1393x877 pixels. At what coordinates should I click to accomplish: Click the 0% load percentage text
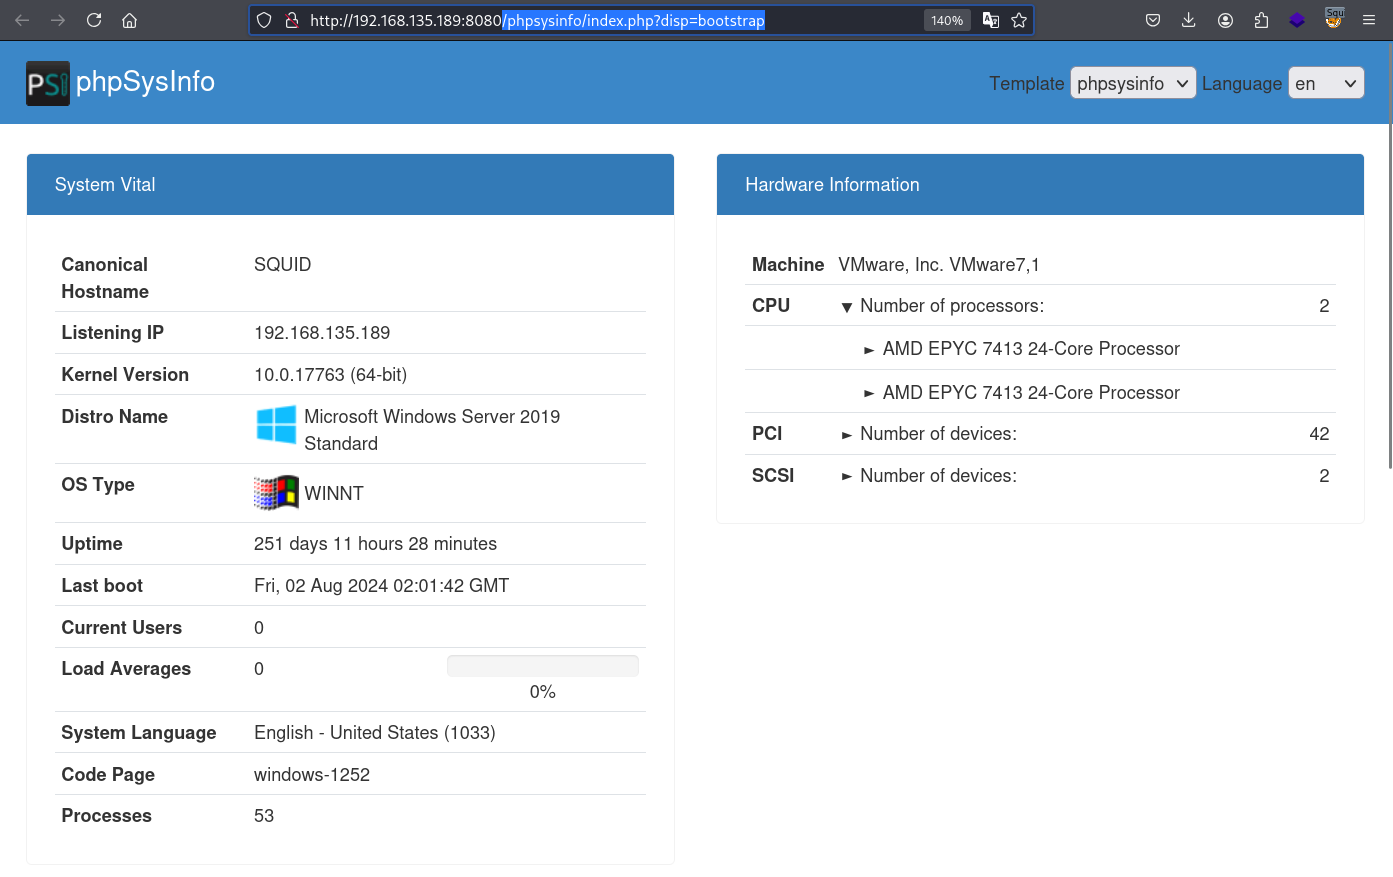coord(543,692)
